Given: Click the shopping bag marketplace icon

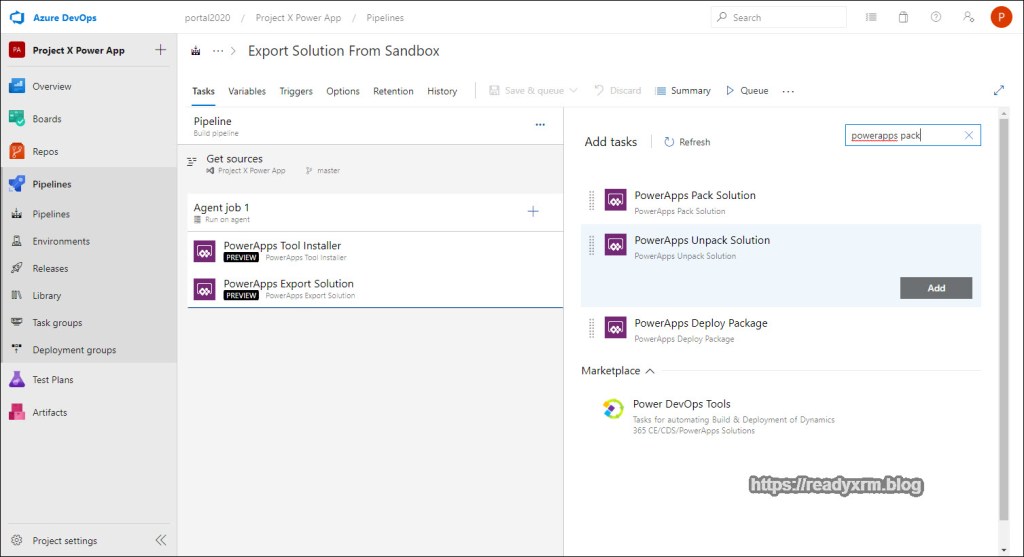Looking at the screenshot, I should click(903, 17).
